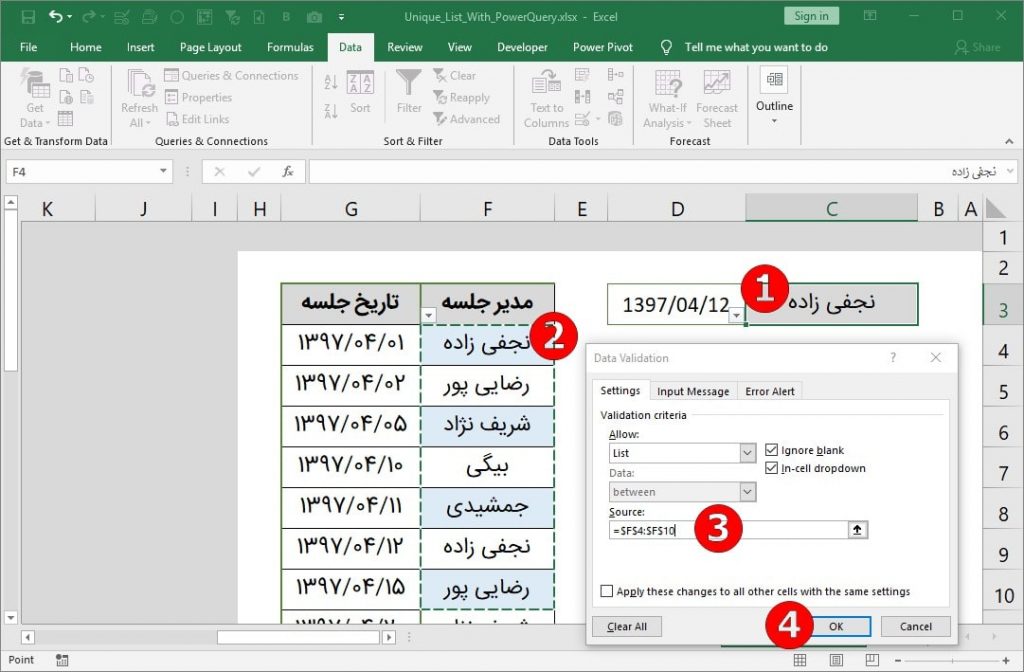Click Cancel in the Data Validation dialog
The width and height of the screenshot is (1024, 672).
click(x=916, y=626)
